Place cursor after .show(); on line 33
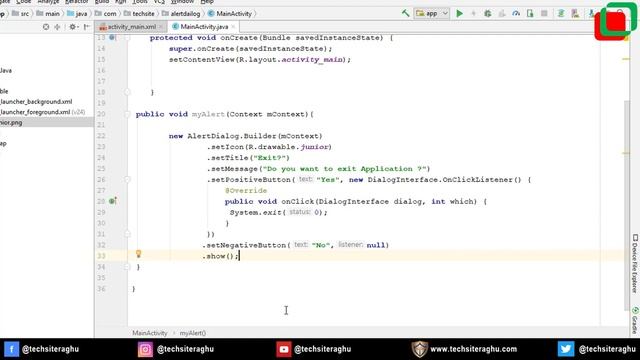This screenshot has width=640, height=360. [x=239, y=256]
